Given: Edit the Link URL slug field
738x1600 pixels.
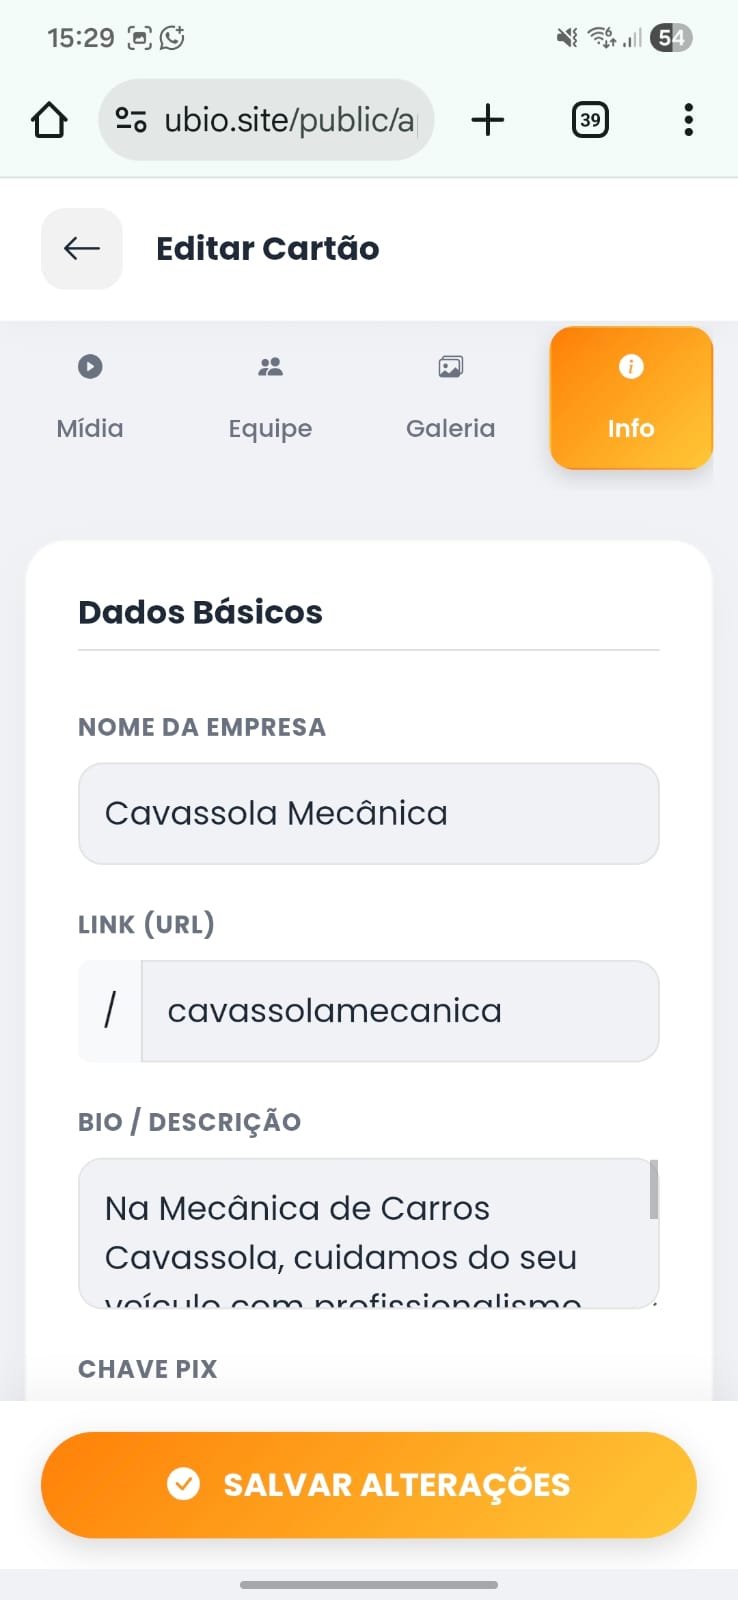Looking at the screenshot, I should pyautogui.click(x=400, y=1011).
